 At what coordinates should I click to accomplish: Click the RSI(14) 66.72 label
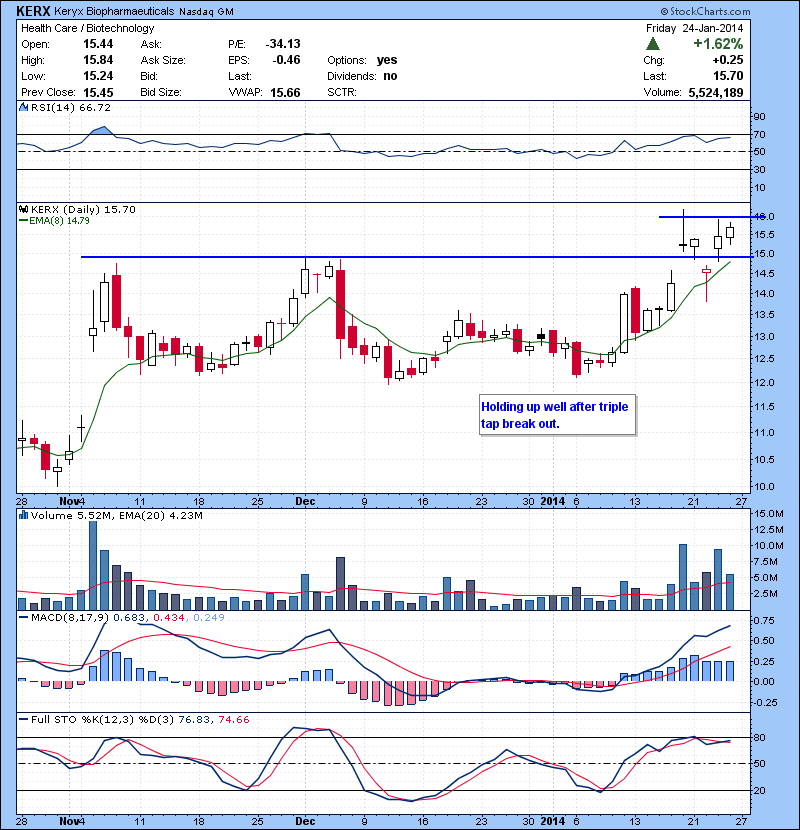pos(71,107)
